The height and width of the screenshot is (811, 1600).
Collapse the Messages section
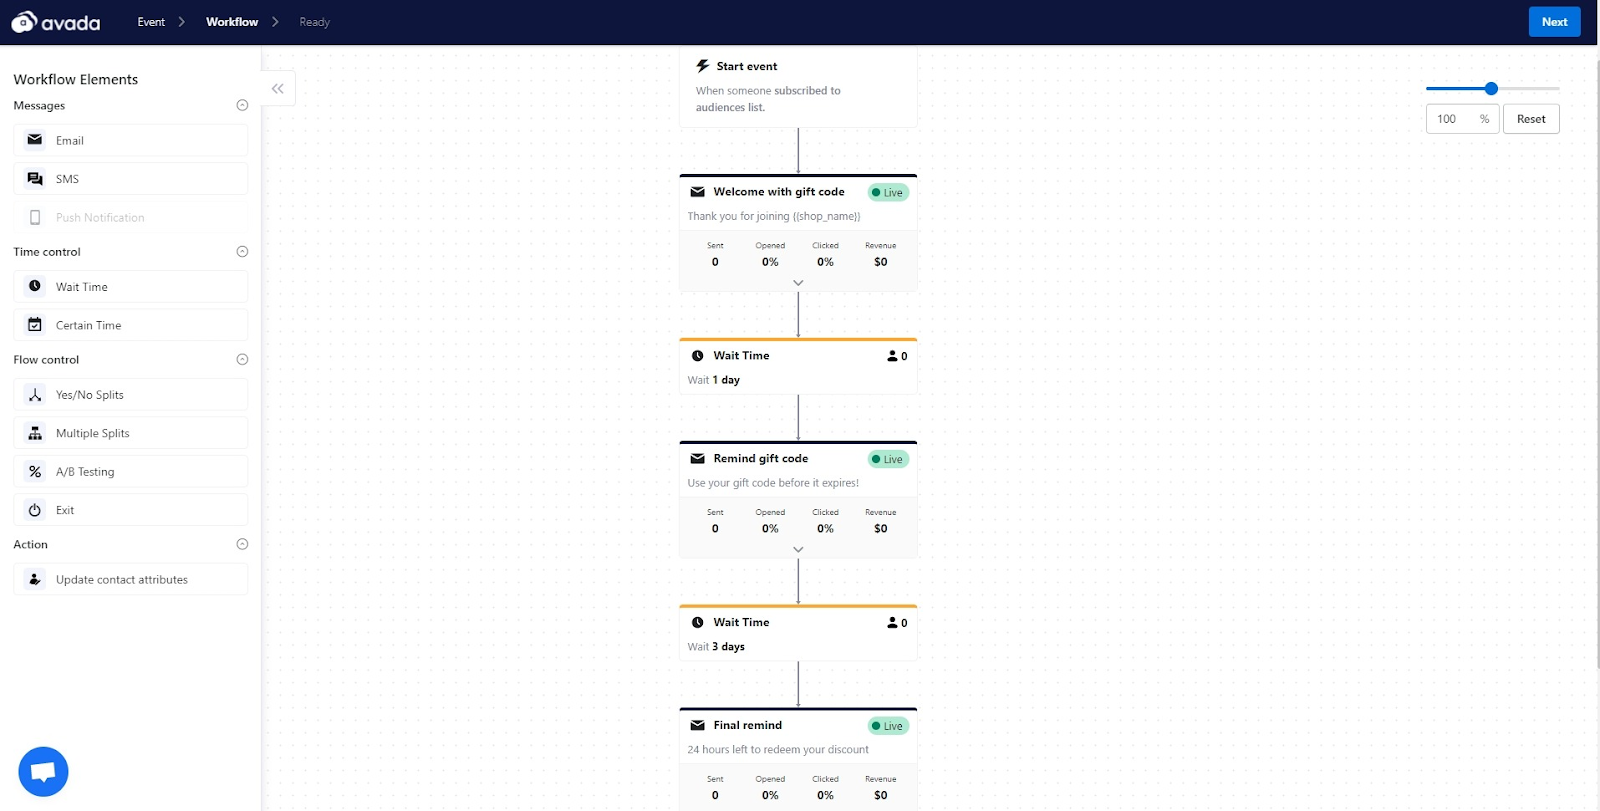pos(242,105)
